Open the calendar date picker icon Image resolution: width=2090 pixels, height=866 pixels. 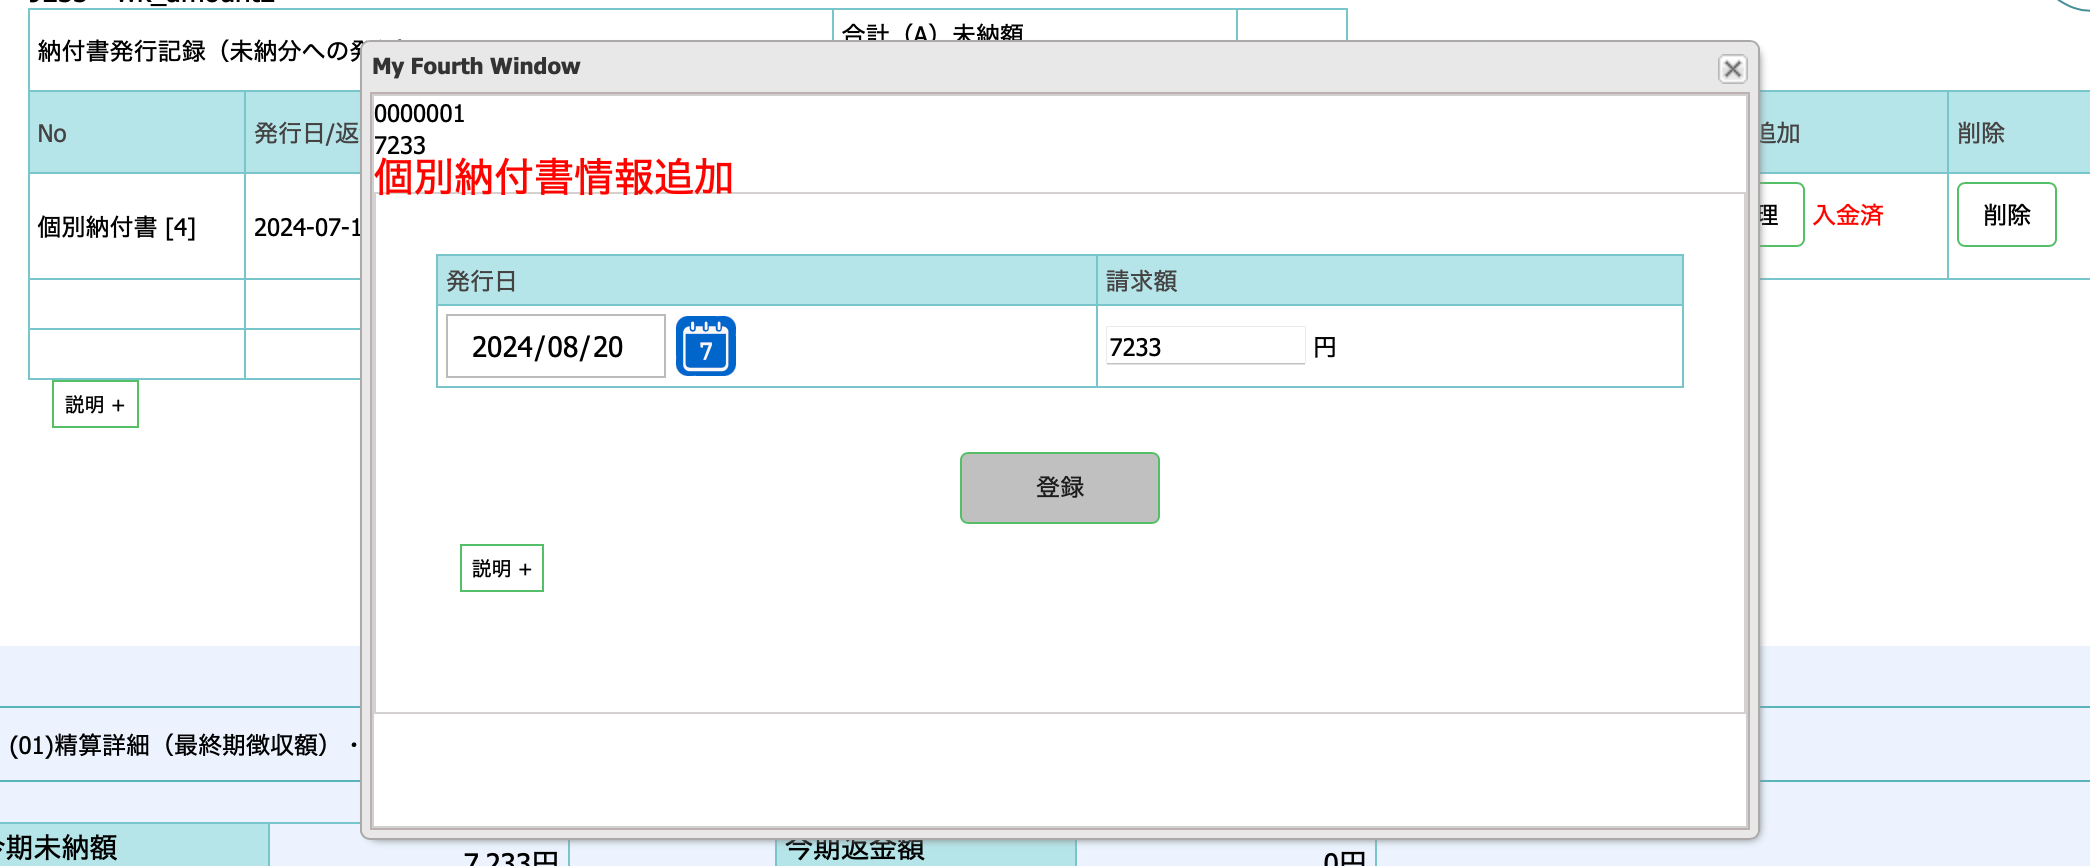705,346
